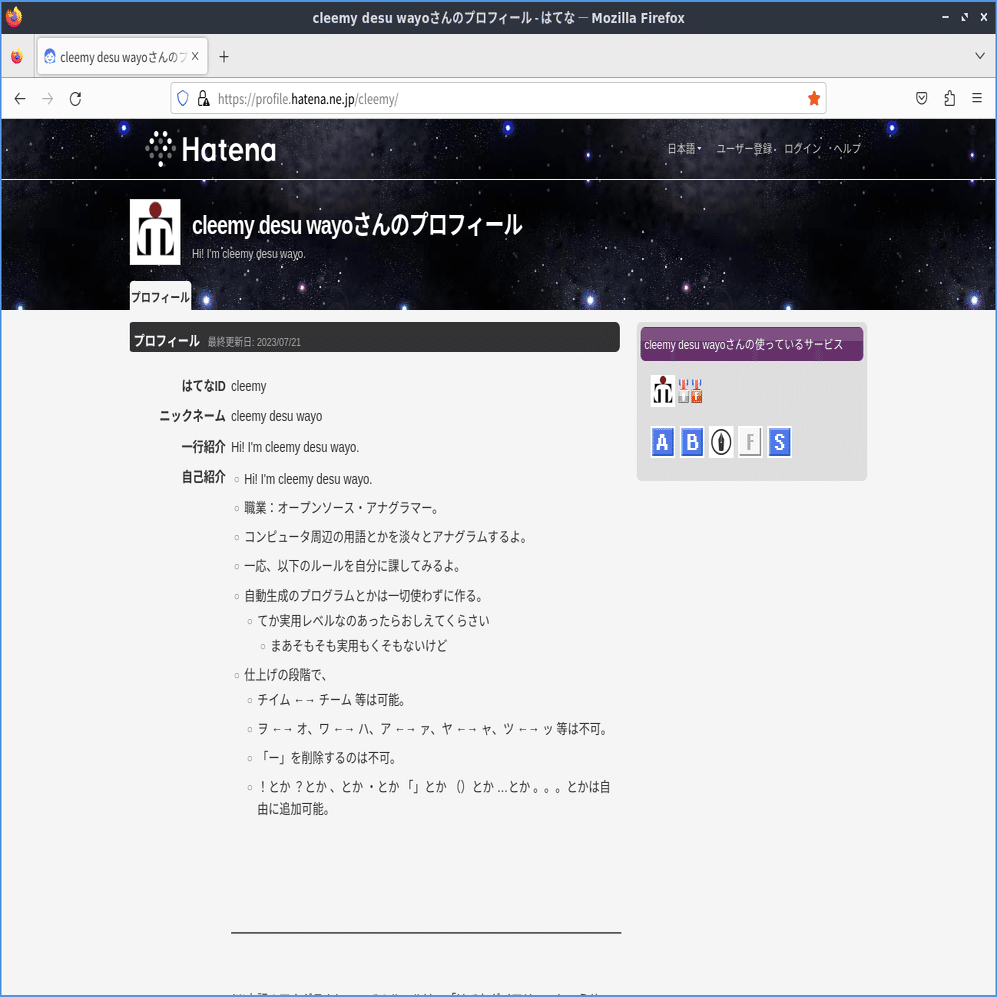Screen dimensions: 997x997
Task: Select the プロフィール page tab
Action: pos(160,296)
